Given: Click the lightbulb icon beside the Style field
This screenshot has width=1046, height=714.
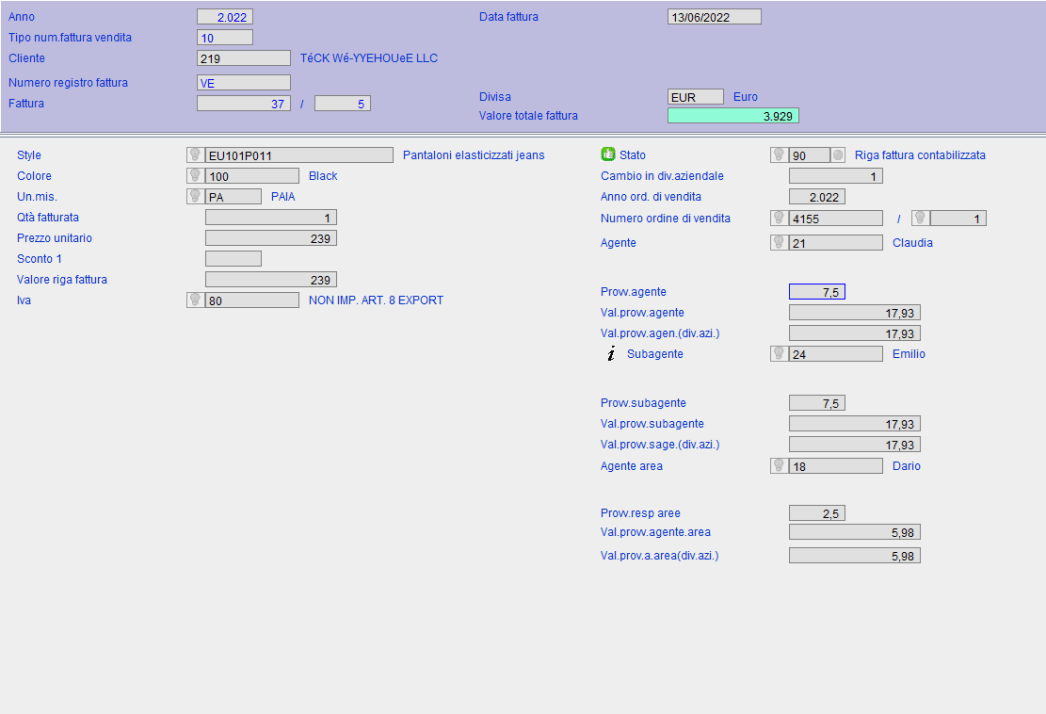Looking at the screenshot, I should 195,155.
